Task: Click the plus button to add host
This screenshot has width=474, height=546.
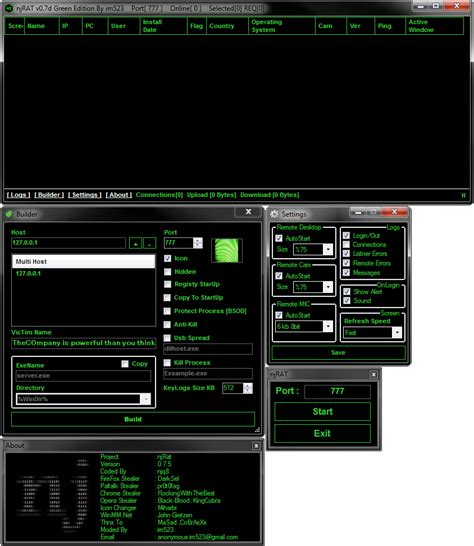Action: click(135, 243)
